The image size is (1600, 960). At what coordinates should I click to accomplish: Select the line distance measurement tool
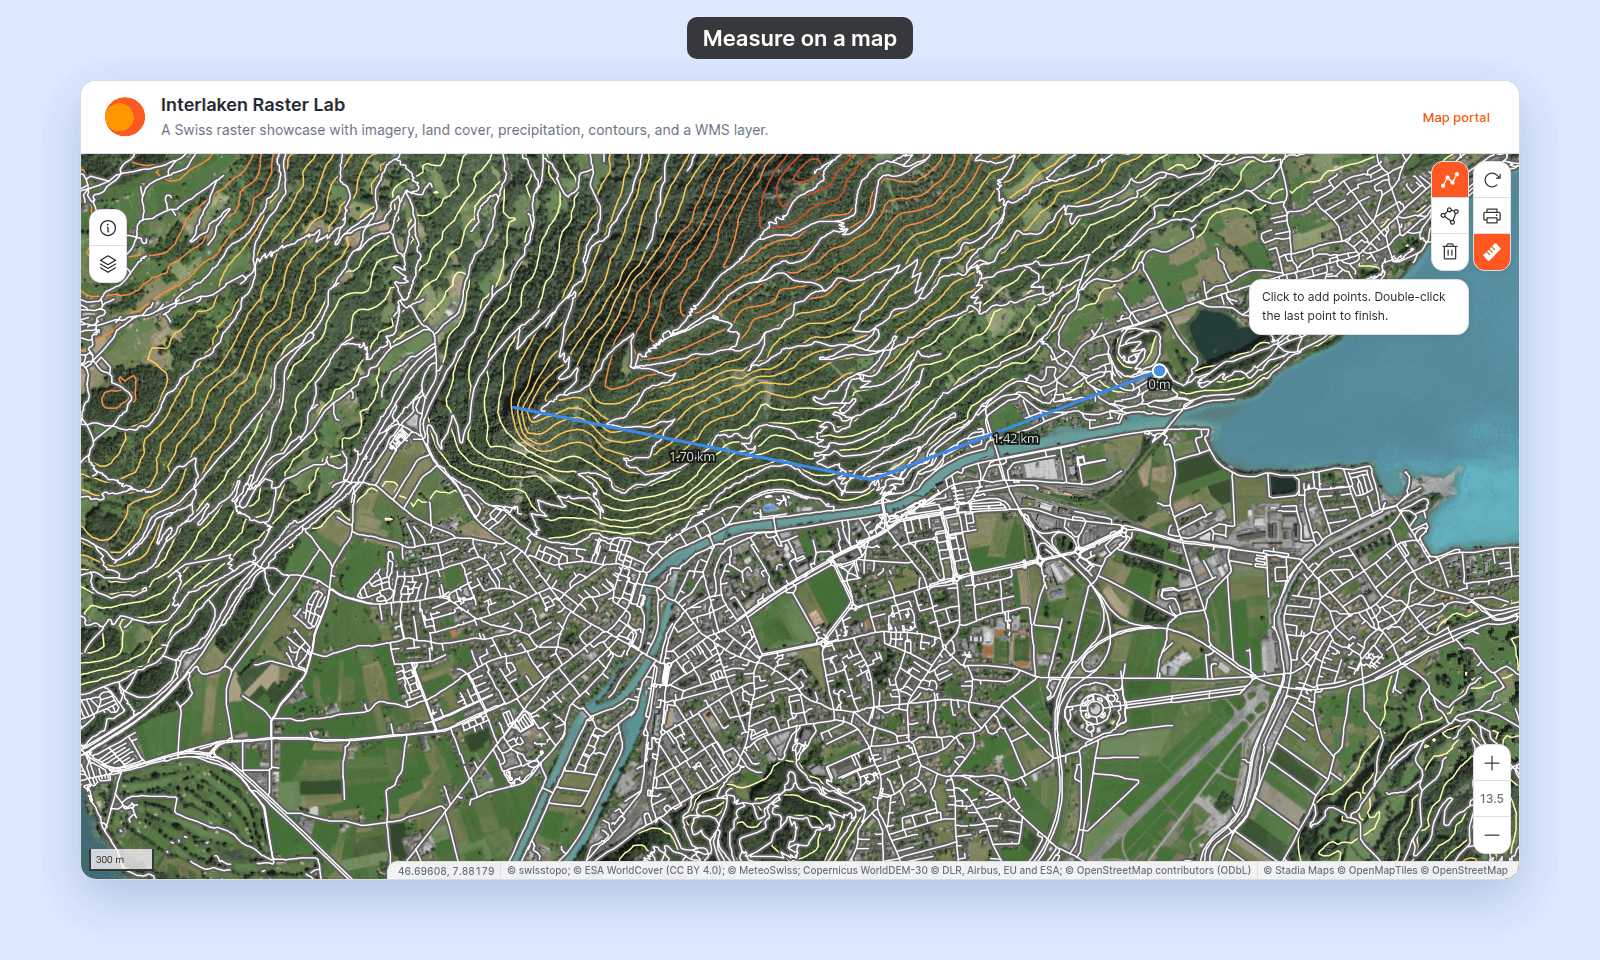(x=1450, y=180)
